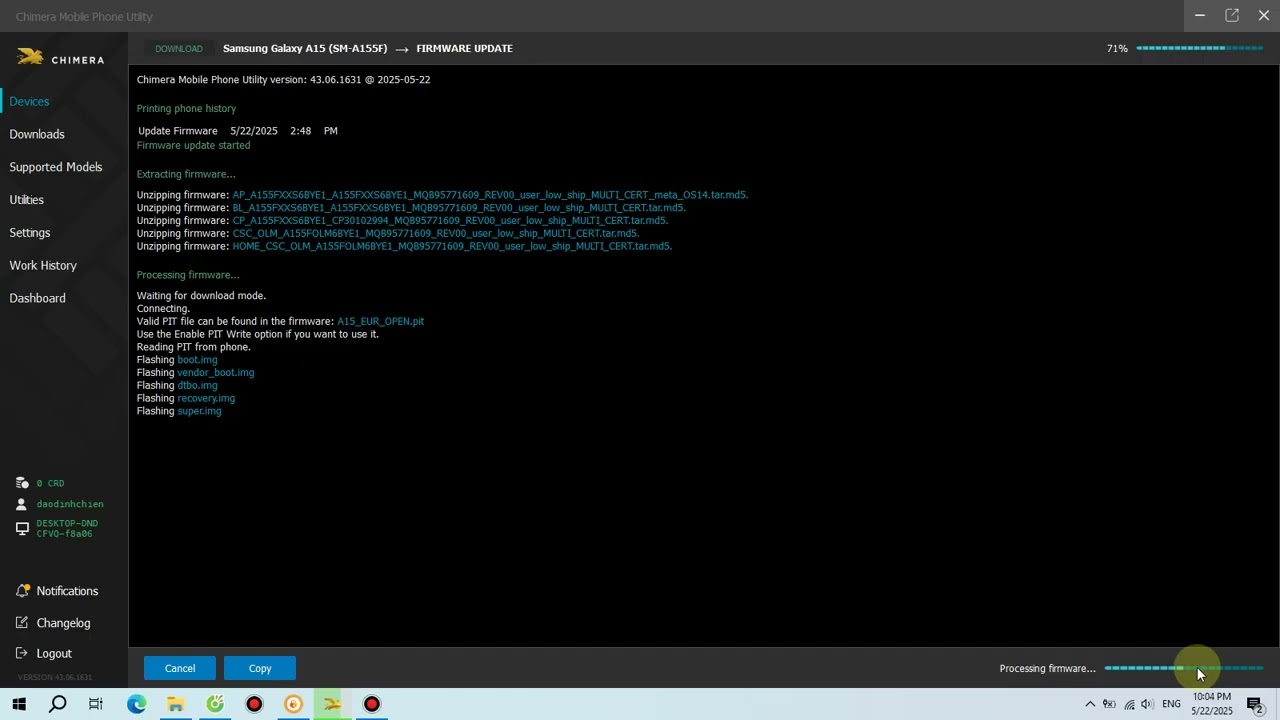
Task: Click the bottom Processing firmware progress bar
Action: pos(1184,668)
